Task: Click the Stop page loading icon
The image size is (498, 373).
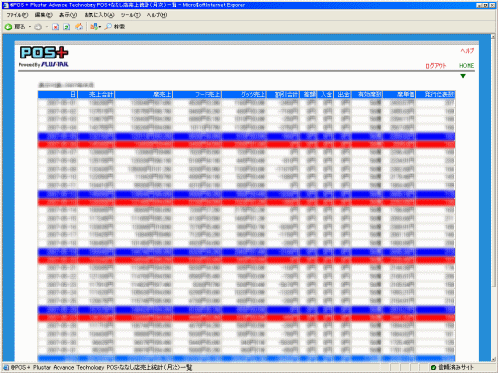Action: click(55, 27)
